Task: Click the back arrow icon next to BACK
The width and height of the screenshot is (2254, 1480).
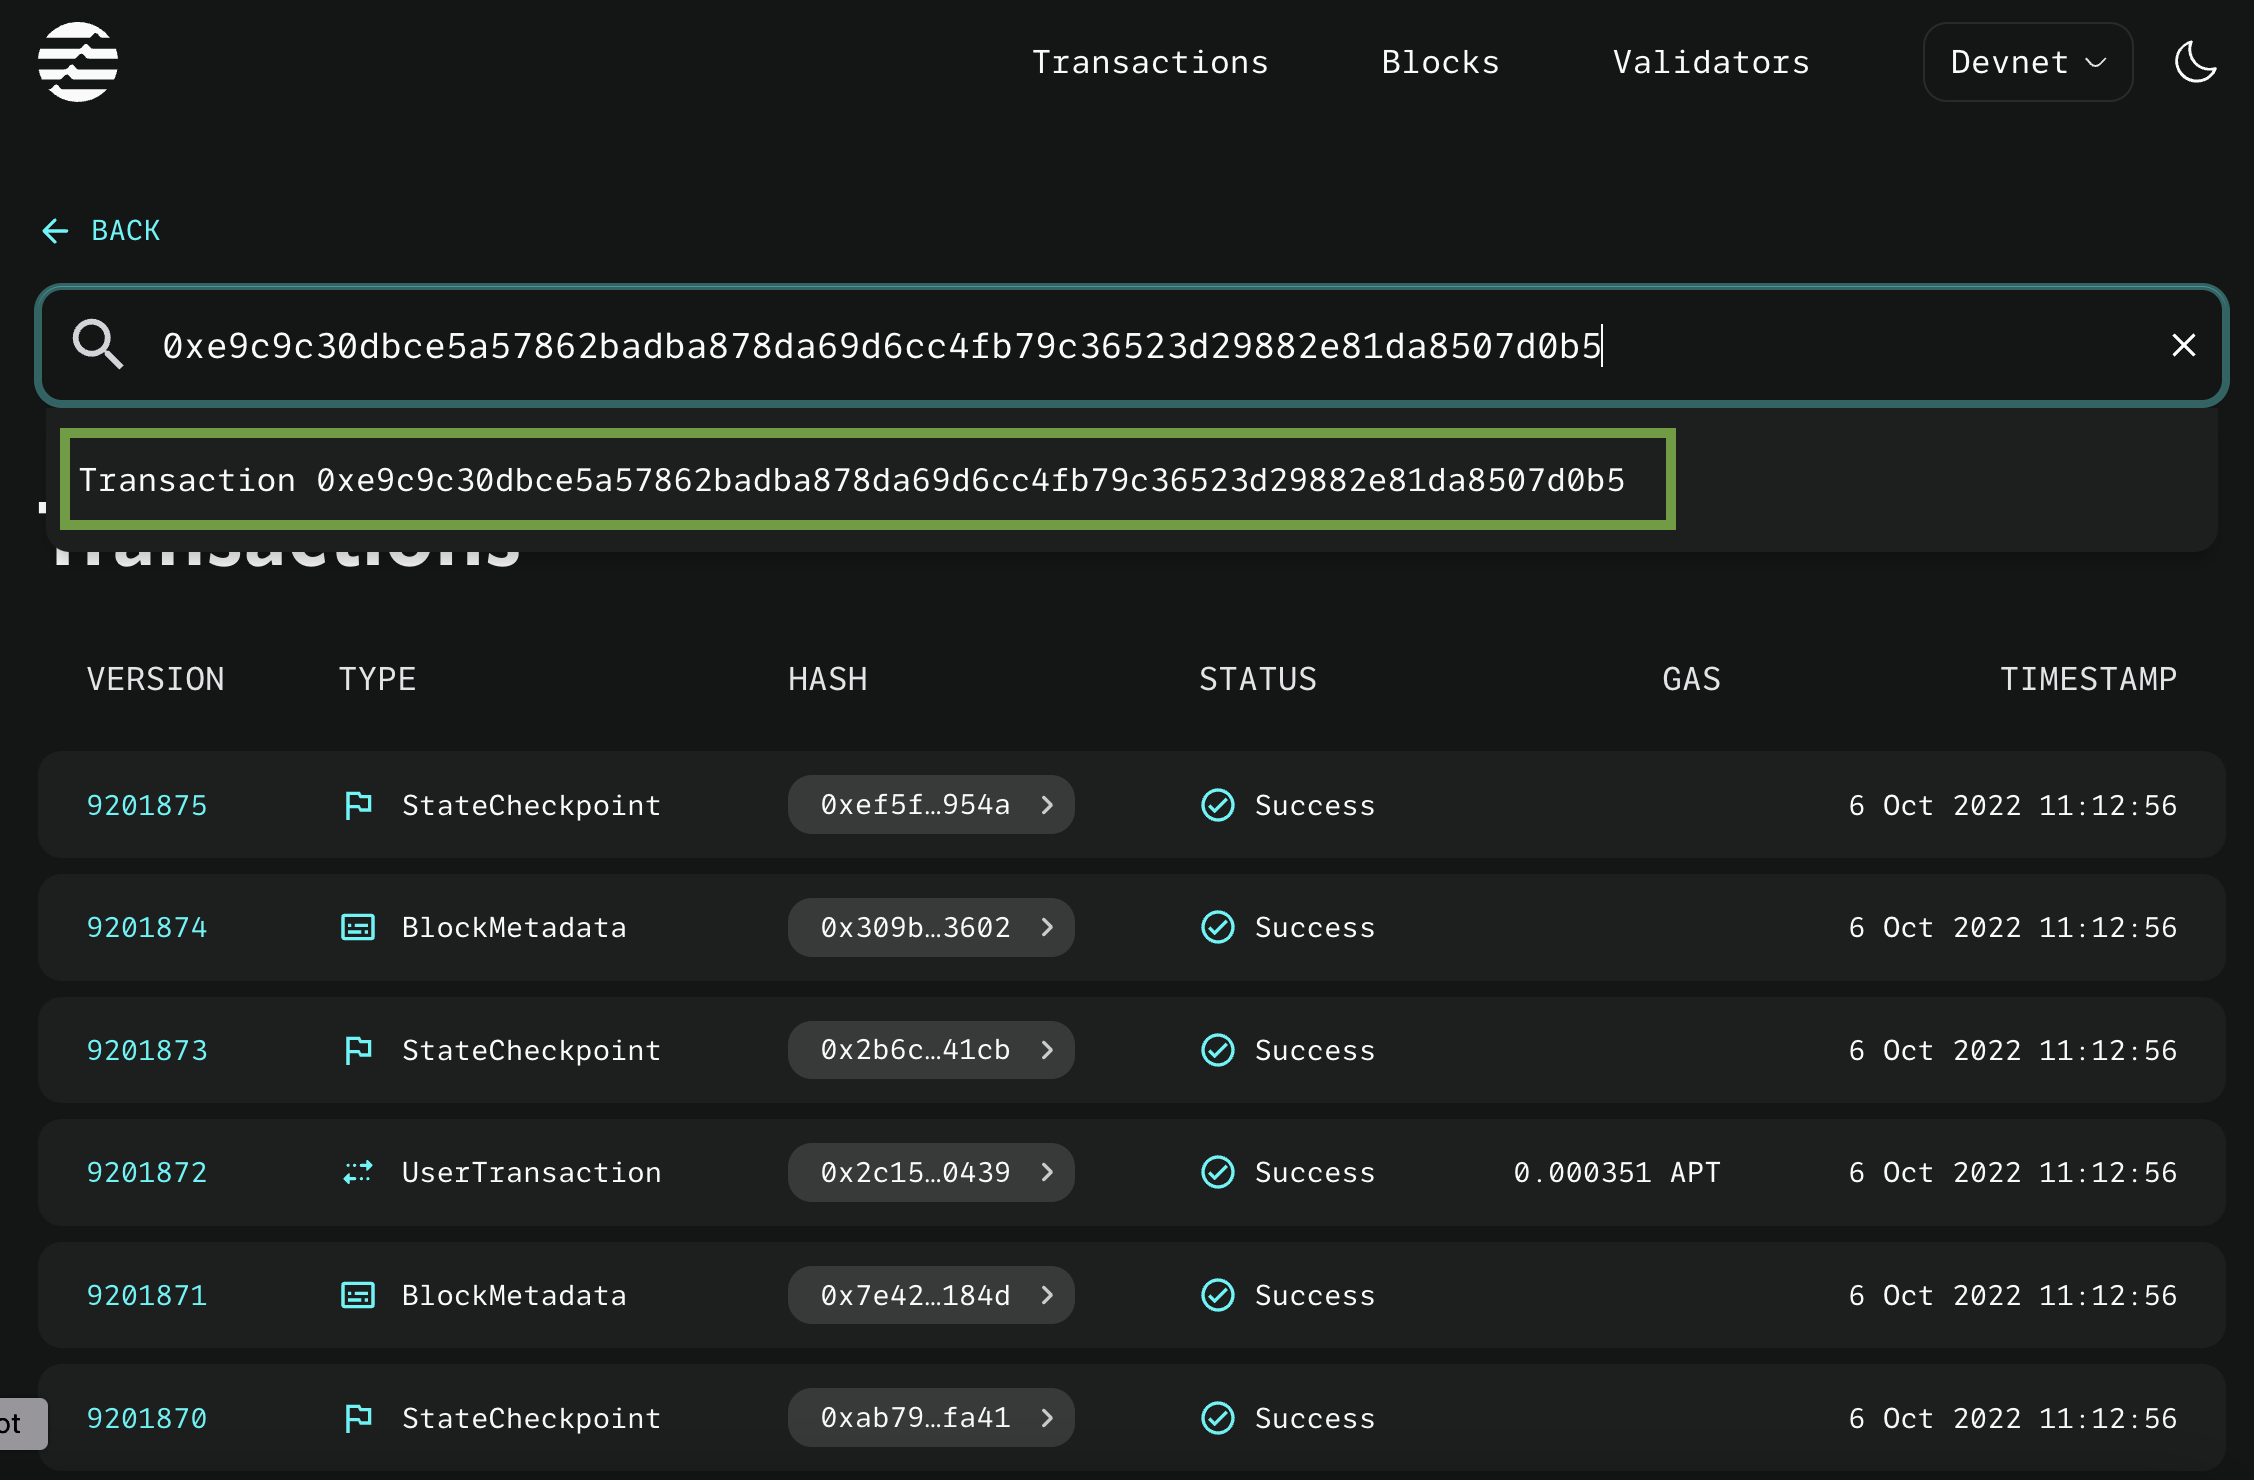Action: tap(55, 231)
